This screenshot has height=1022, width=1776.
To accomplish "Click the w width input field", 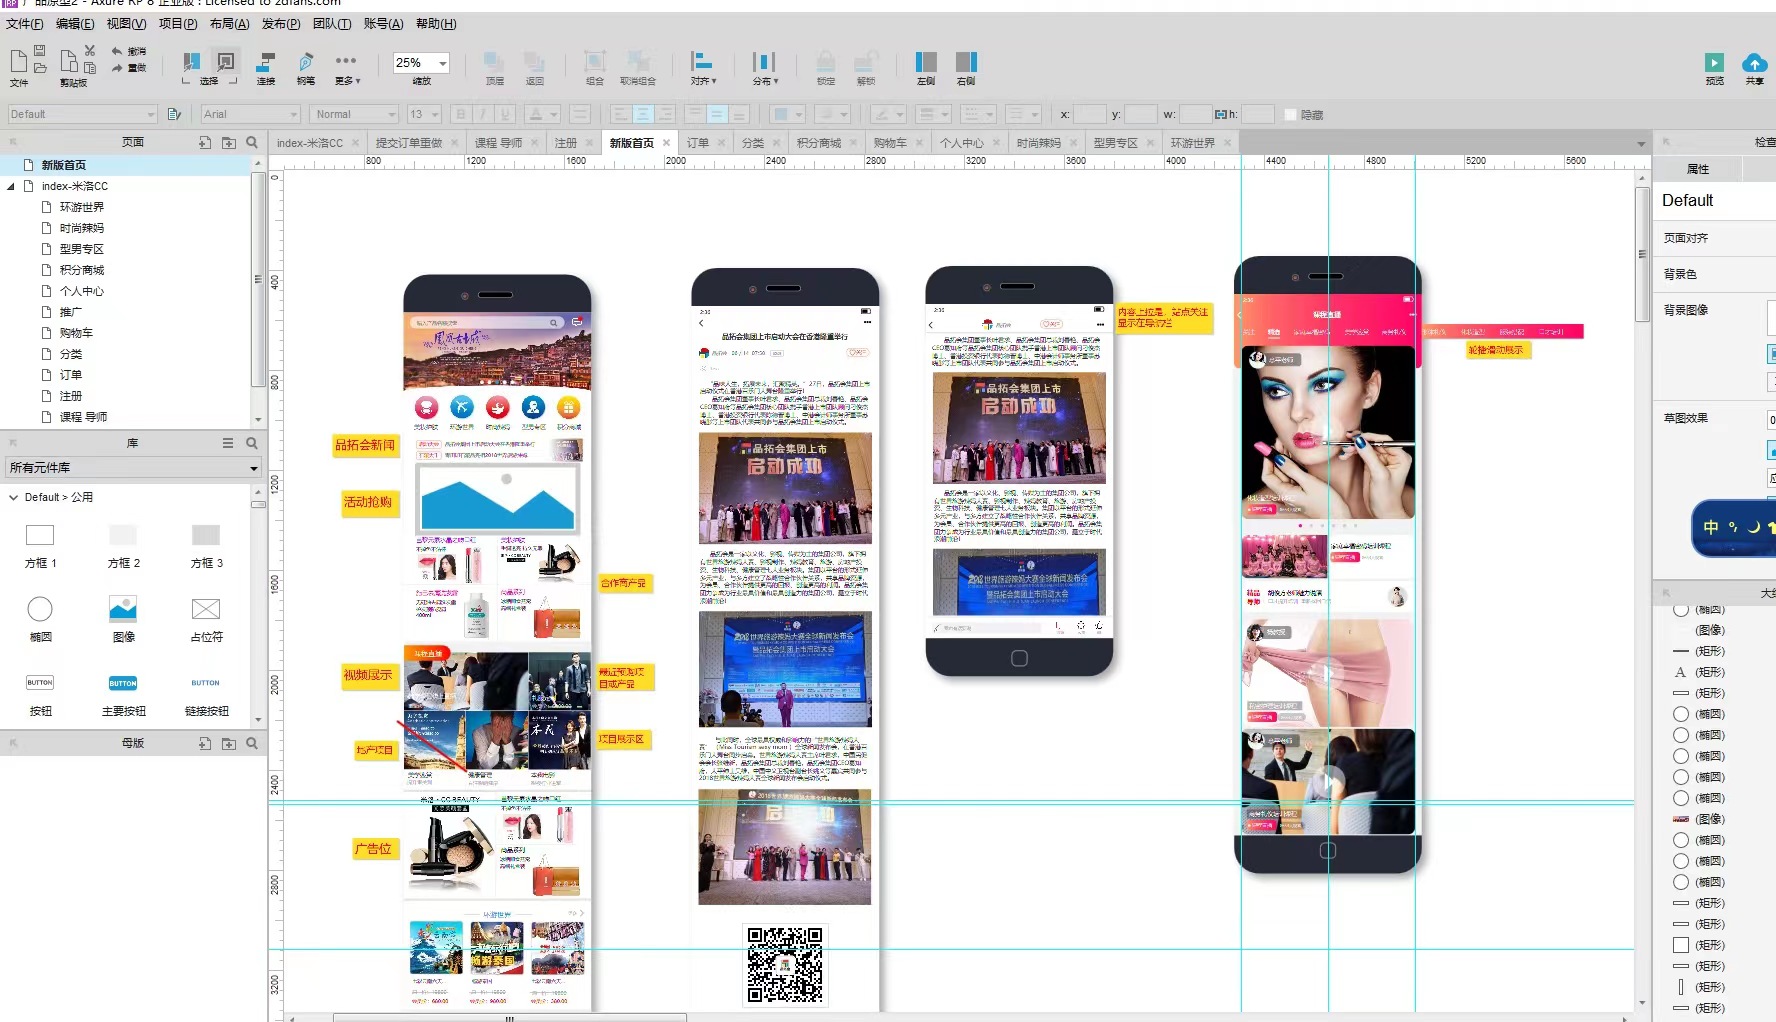I will click(1195, 114).
